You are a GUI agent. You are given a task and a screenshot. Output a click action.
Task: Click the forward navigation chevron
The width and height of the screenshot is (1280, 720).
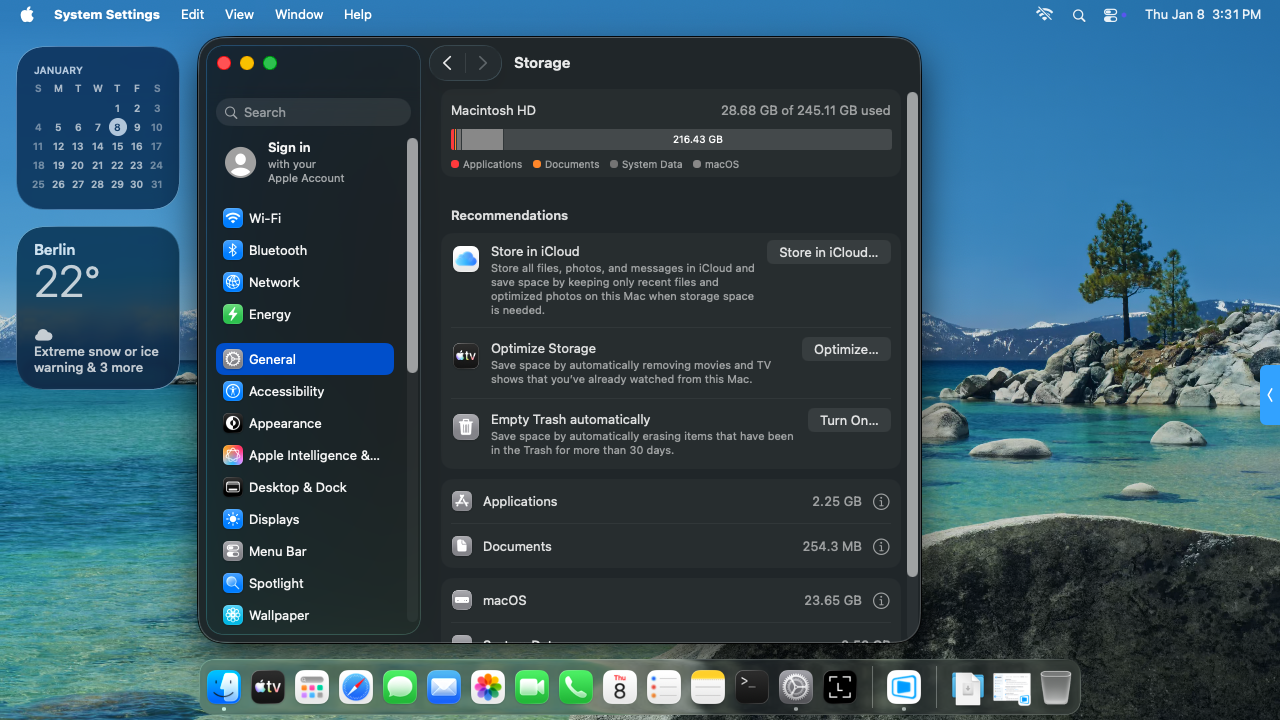click(483, 63)
